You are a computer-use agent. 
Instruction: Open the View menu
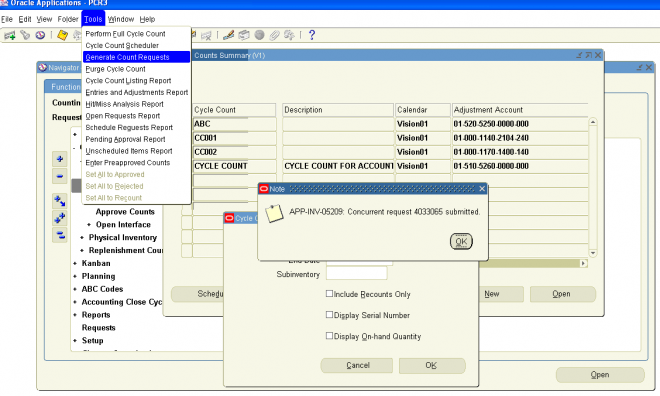click(x=44, y=19)
